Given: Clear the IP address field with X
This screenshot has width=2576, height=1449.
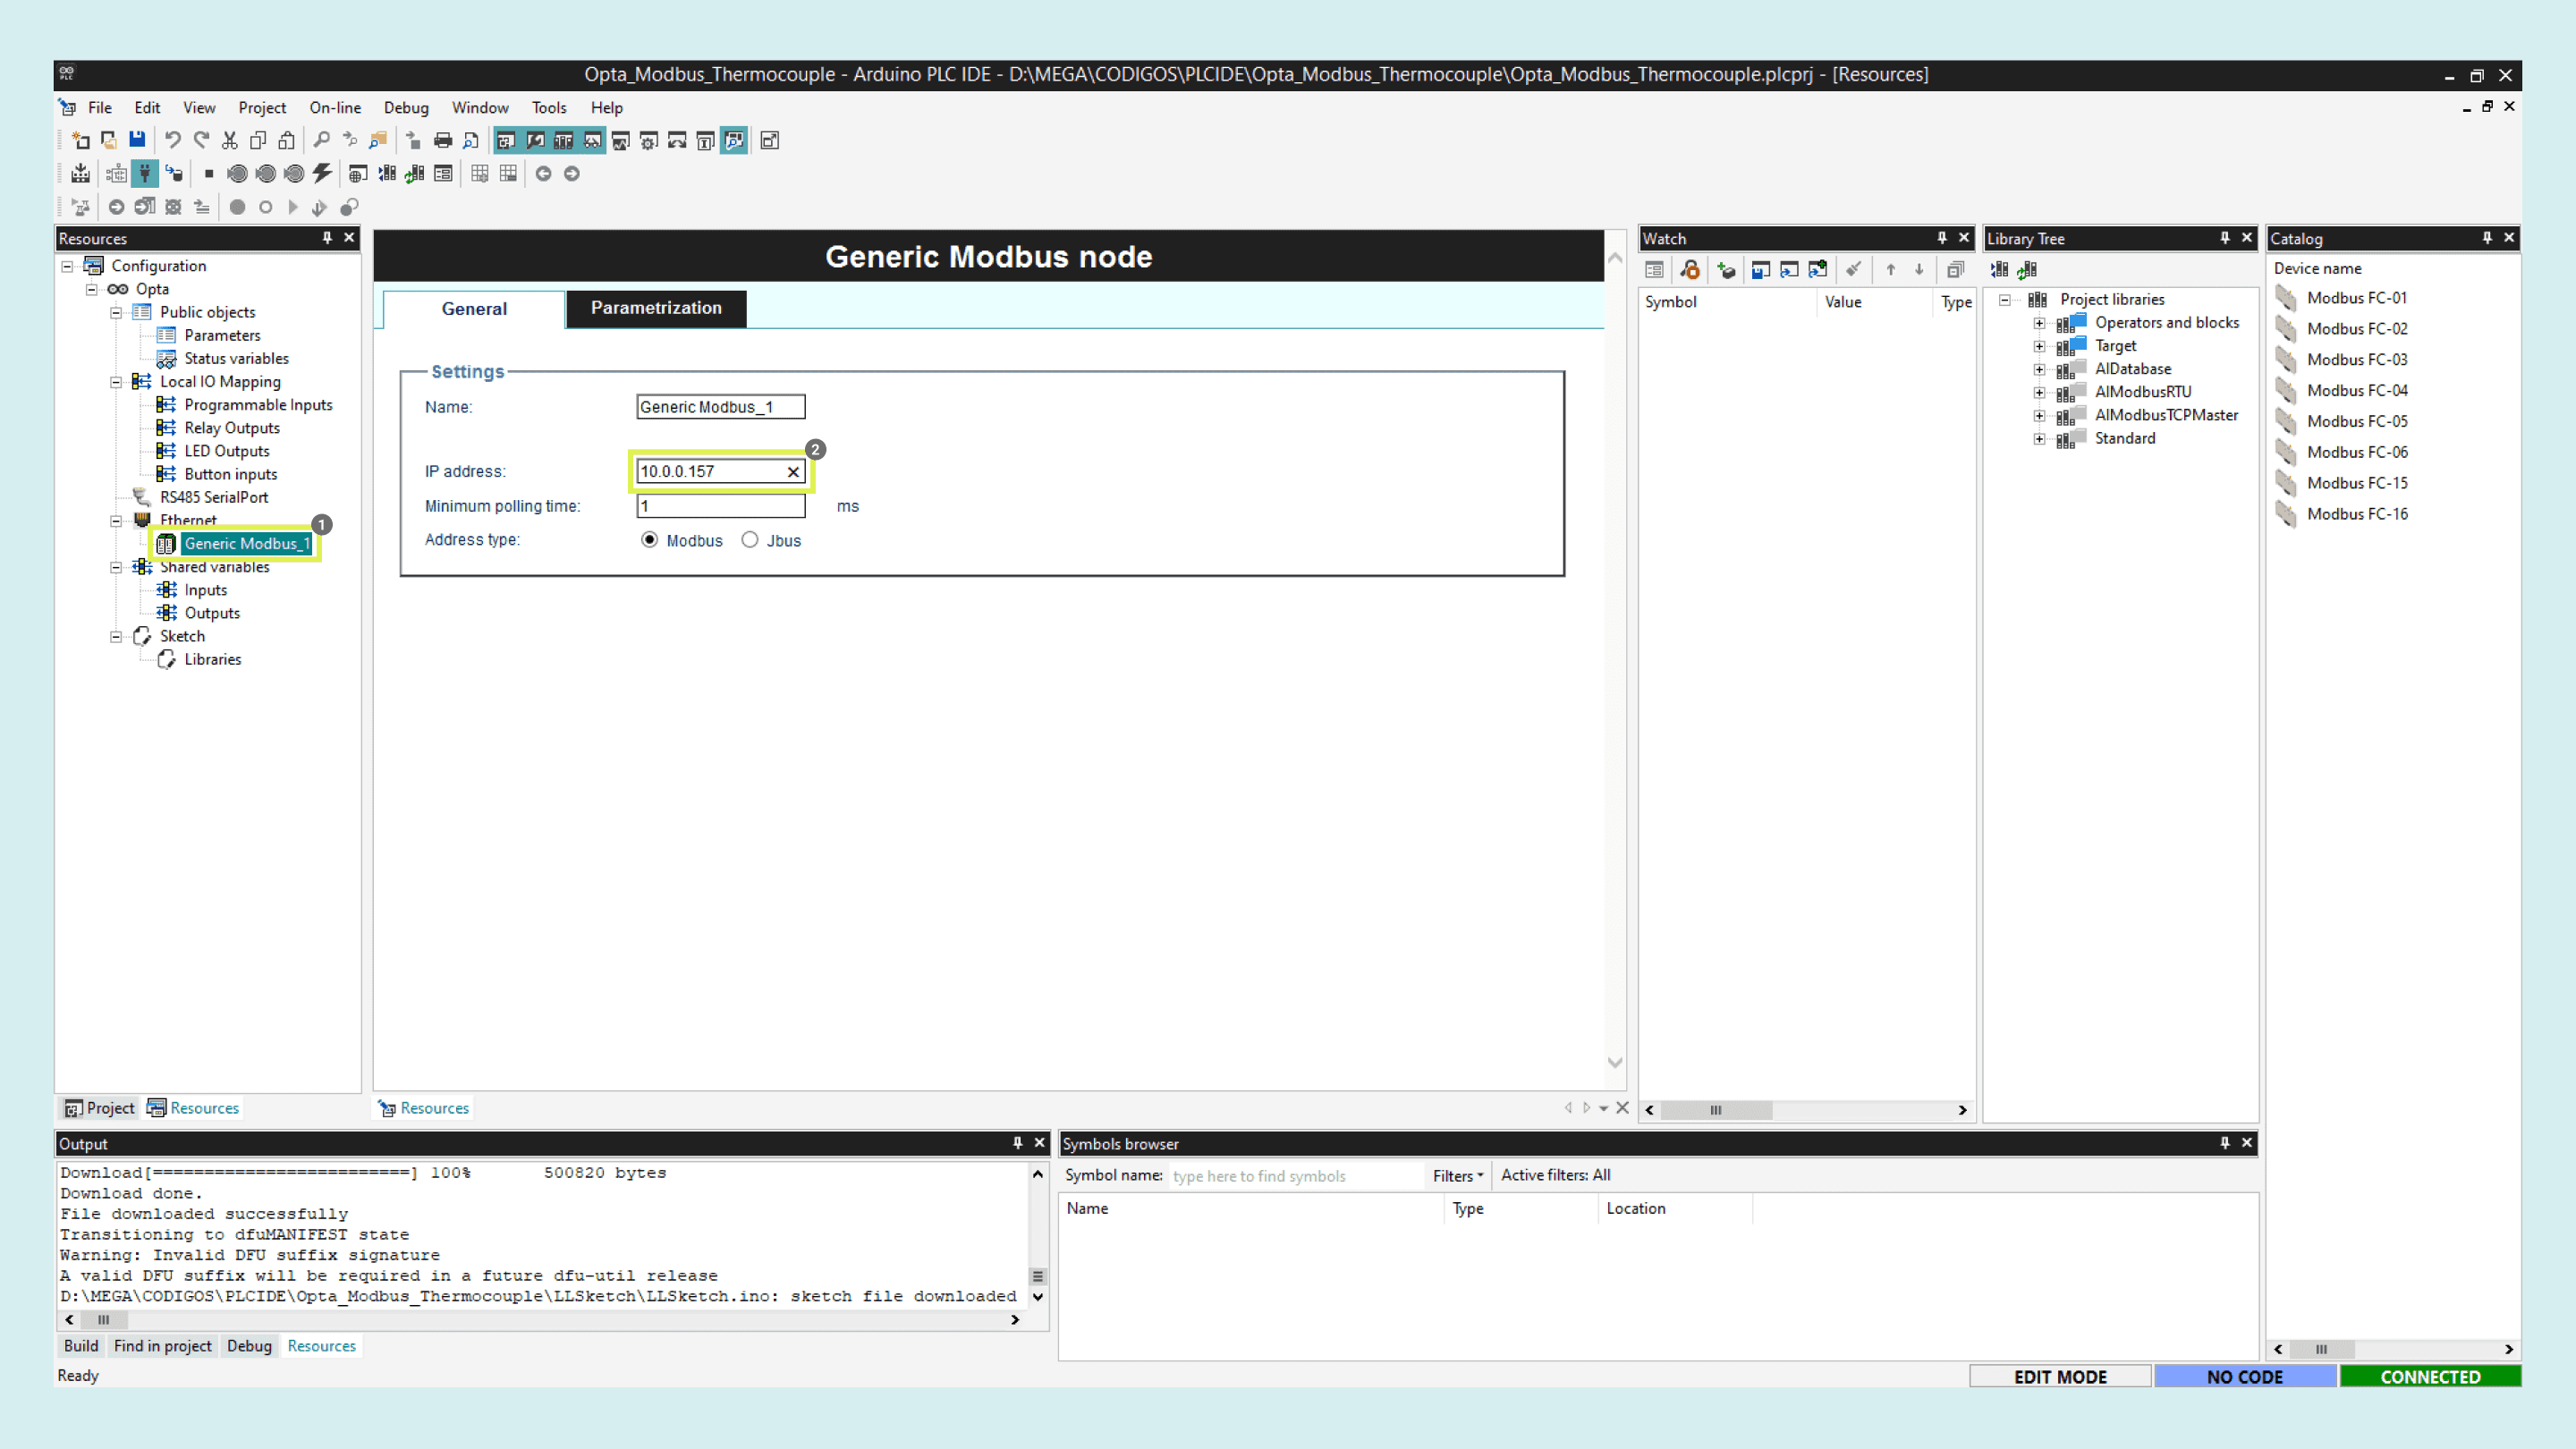Looking at the screenshot, I should [x=793, y=472].
